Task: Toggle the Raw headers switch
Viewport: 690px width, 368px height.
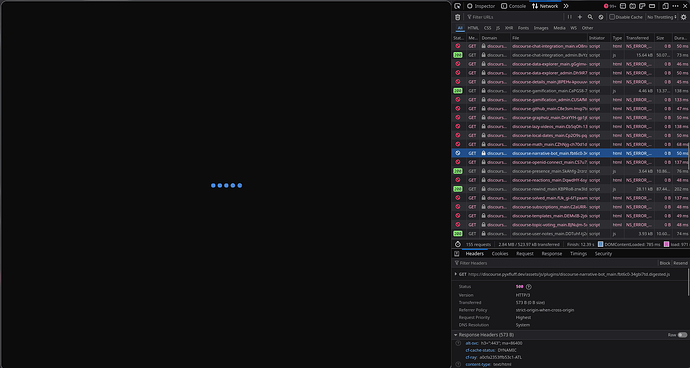Action: tap(682, 335)
